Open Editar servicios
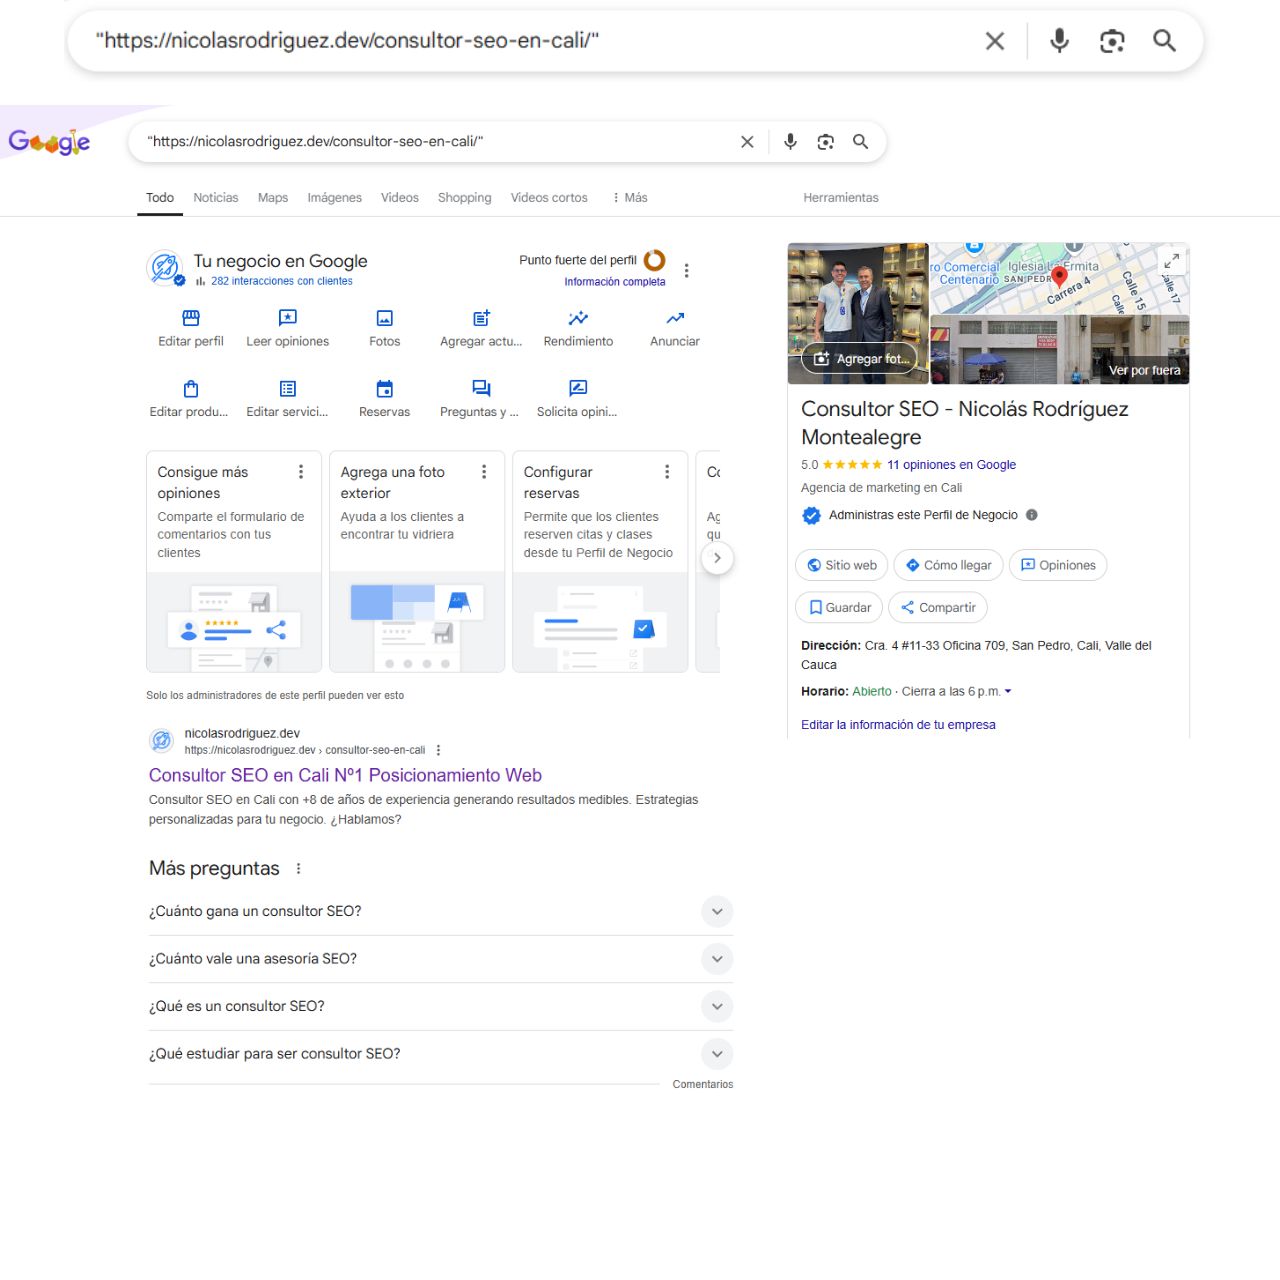Viewport: 1280px width, 1280px height. 287,398
